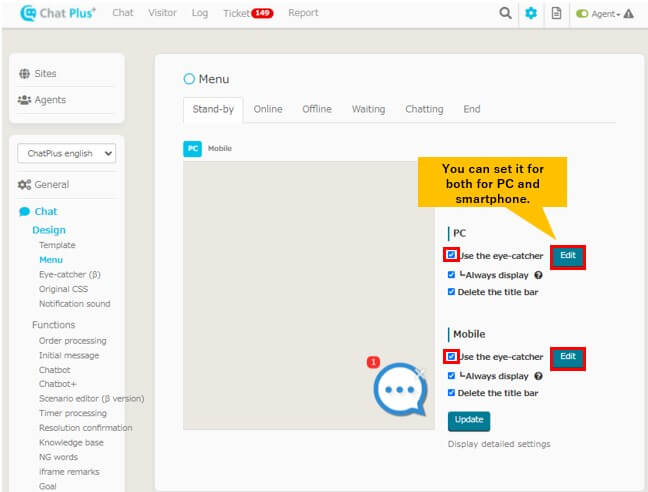Image resolution: width=648 pixels, height=492 pixels.
Task: Toggle PC Always display checkbox
Action: click(451, 275)
